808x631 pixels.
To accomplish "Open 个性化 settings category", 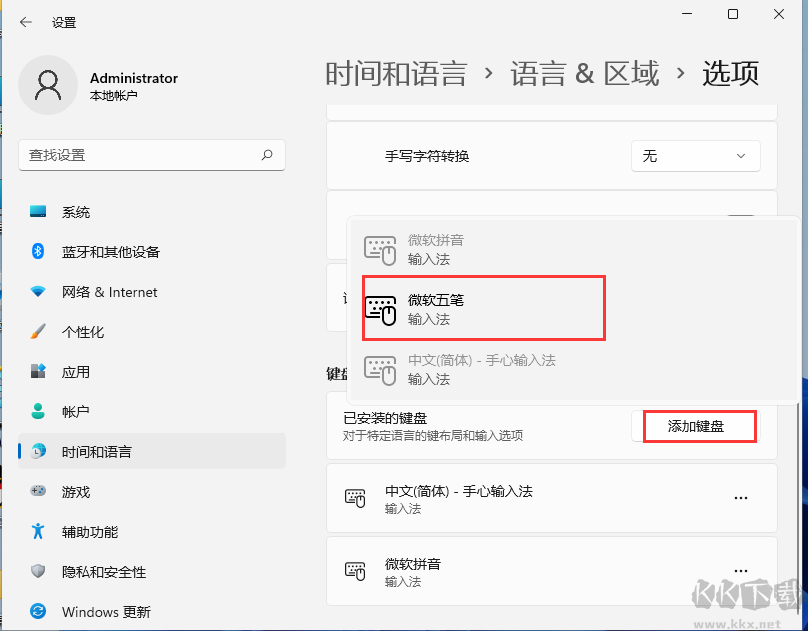I will coord(152,332).
